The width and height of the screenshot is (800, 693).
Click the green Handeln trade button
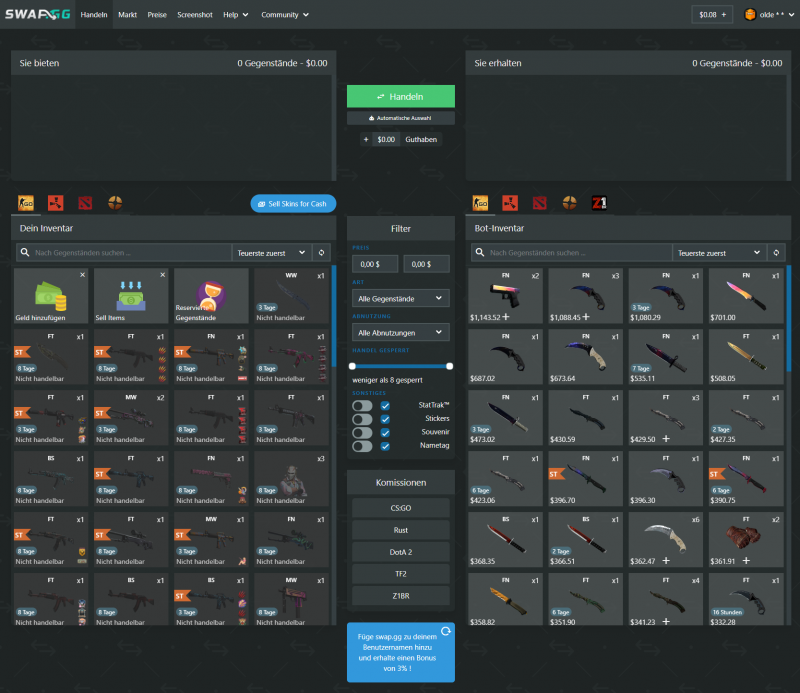click(401, 96)
